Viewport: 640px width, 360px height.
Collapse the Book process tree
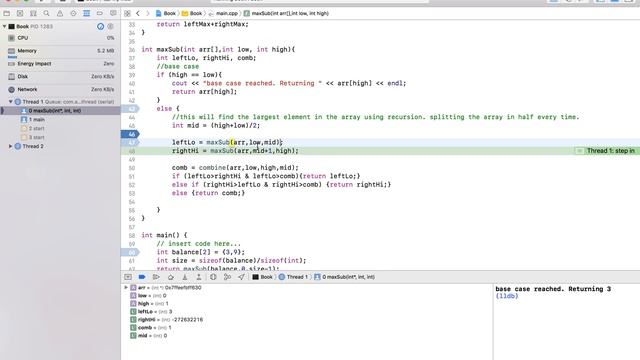coord(4,26)
